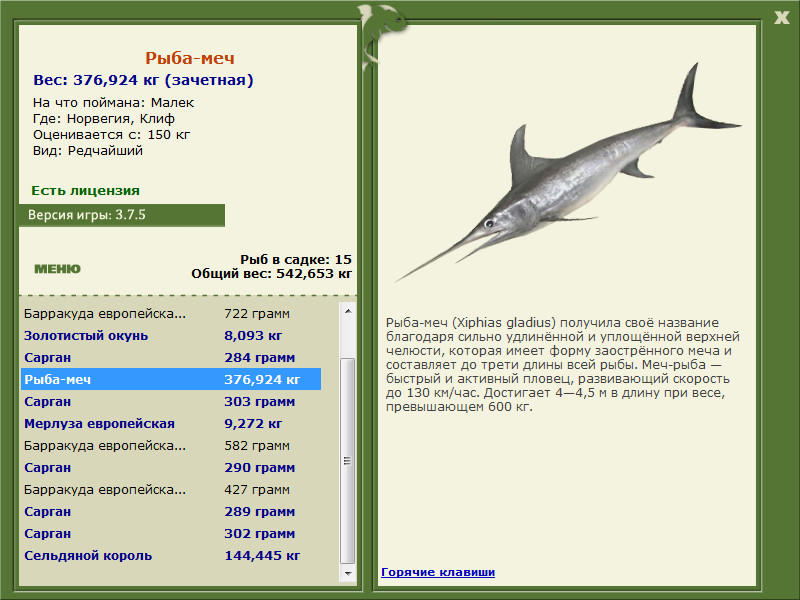Select the highlighted Рыба-меч list row
Viewport: 800px width, 600px height.
pos(171,379)
